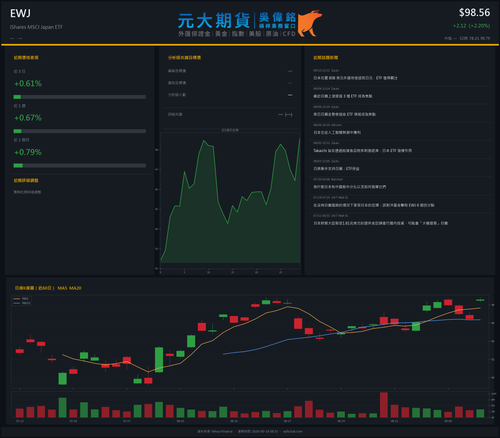Viewport: 500px width, 438px height.
Task: Click the 52-week range text under the price
Action: pyautogui.click(x=475, y=38)
